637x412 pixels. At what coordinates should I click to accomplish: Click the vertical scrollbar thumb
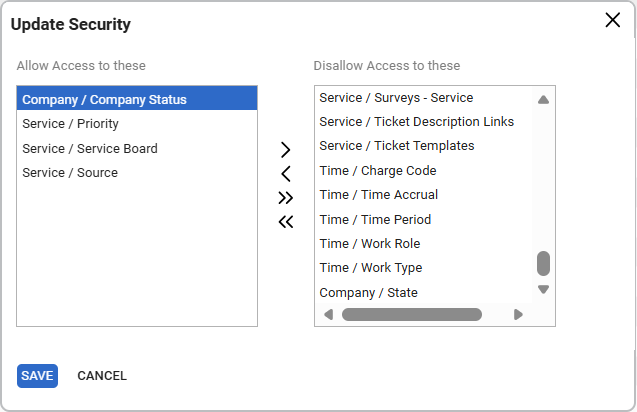point(543,263)
